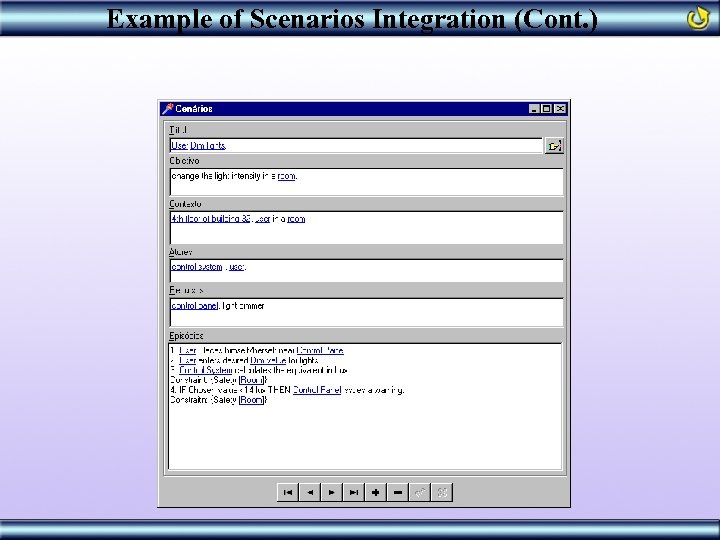The width and height of the screenshot is (720, 540).
Task: Go to the previous scenario record
Action: tap(310, 492)
